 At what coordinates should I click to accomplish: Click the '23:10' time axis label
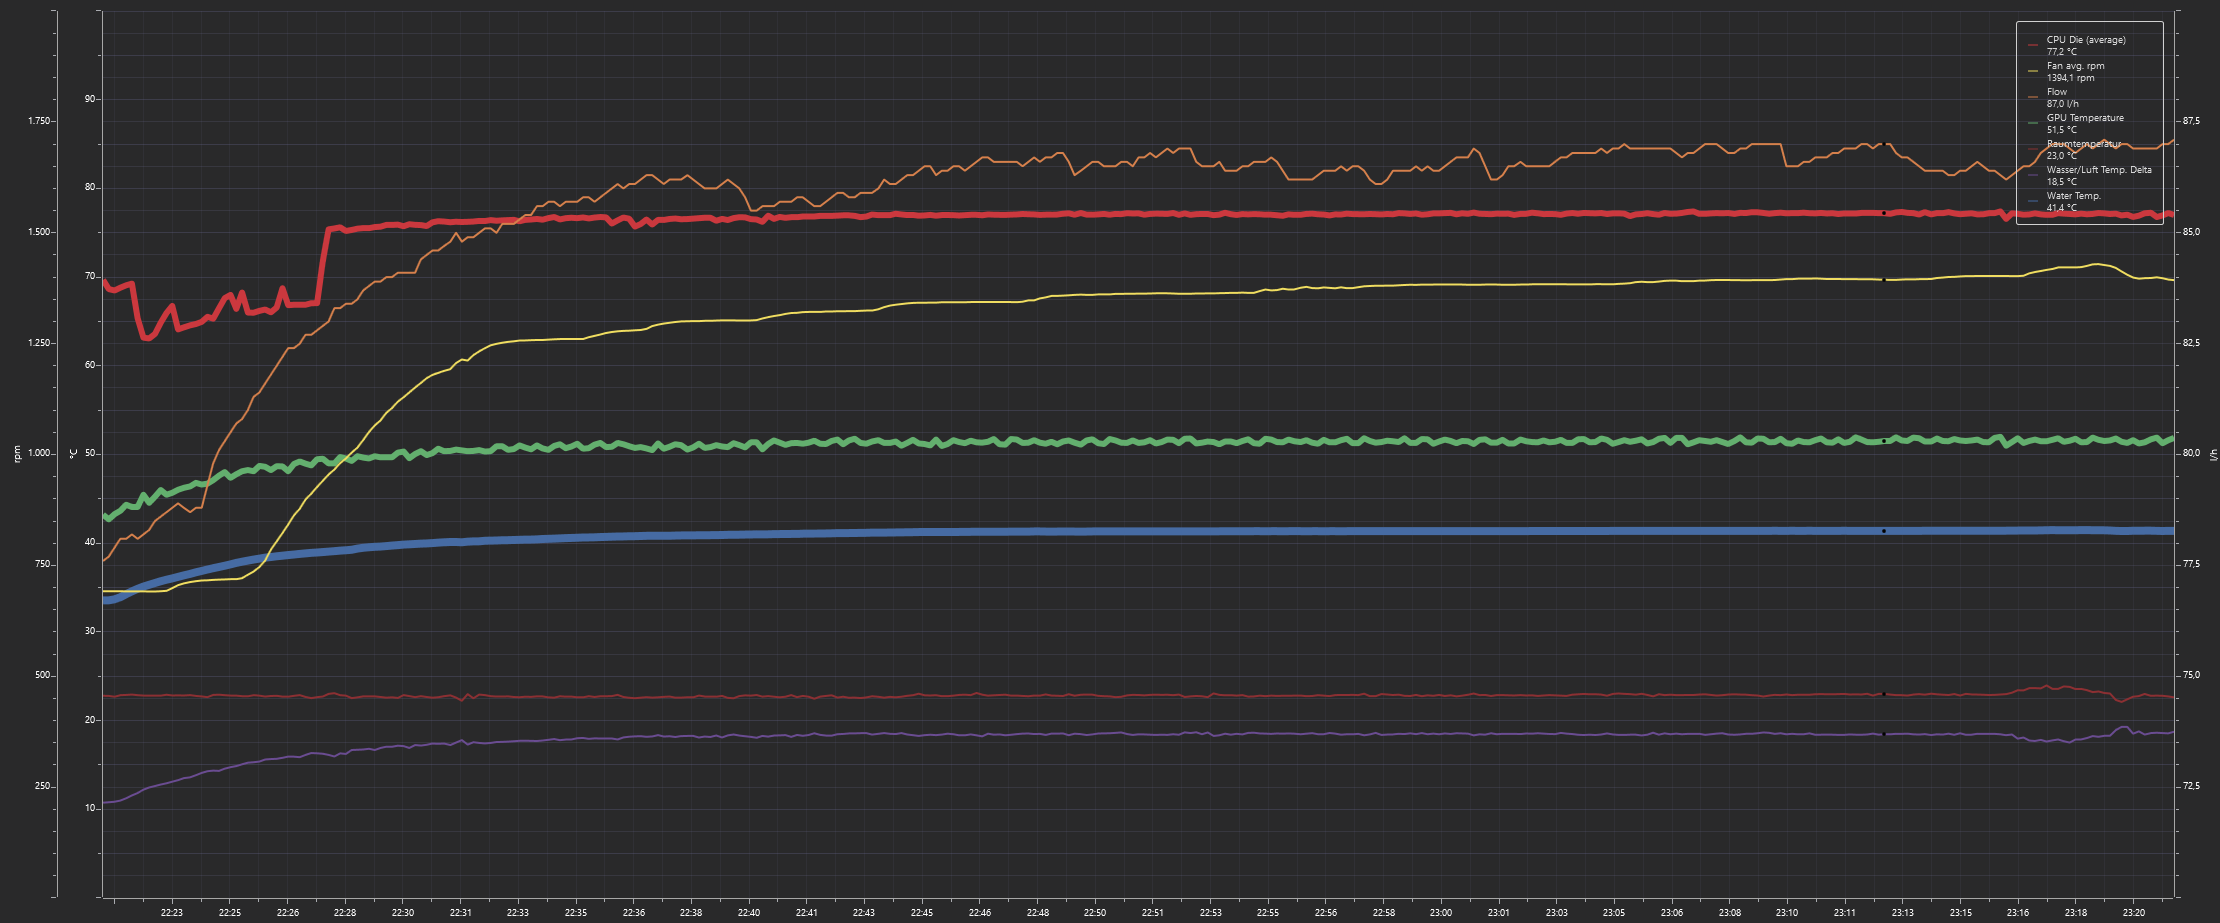pos(1787,913)
